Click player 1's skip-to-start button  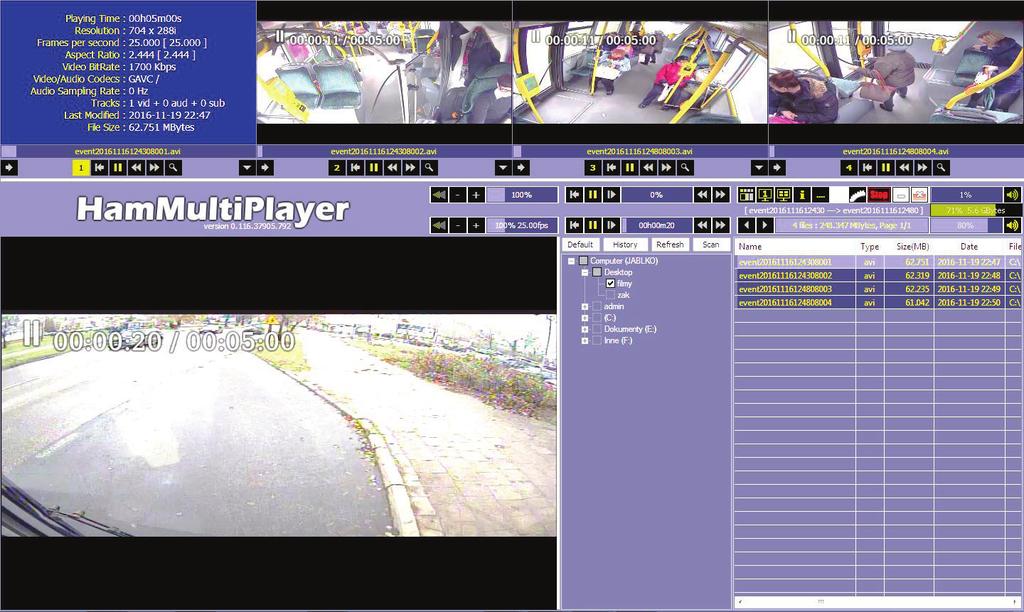click(x=99, y=168)
